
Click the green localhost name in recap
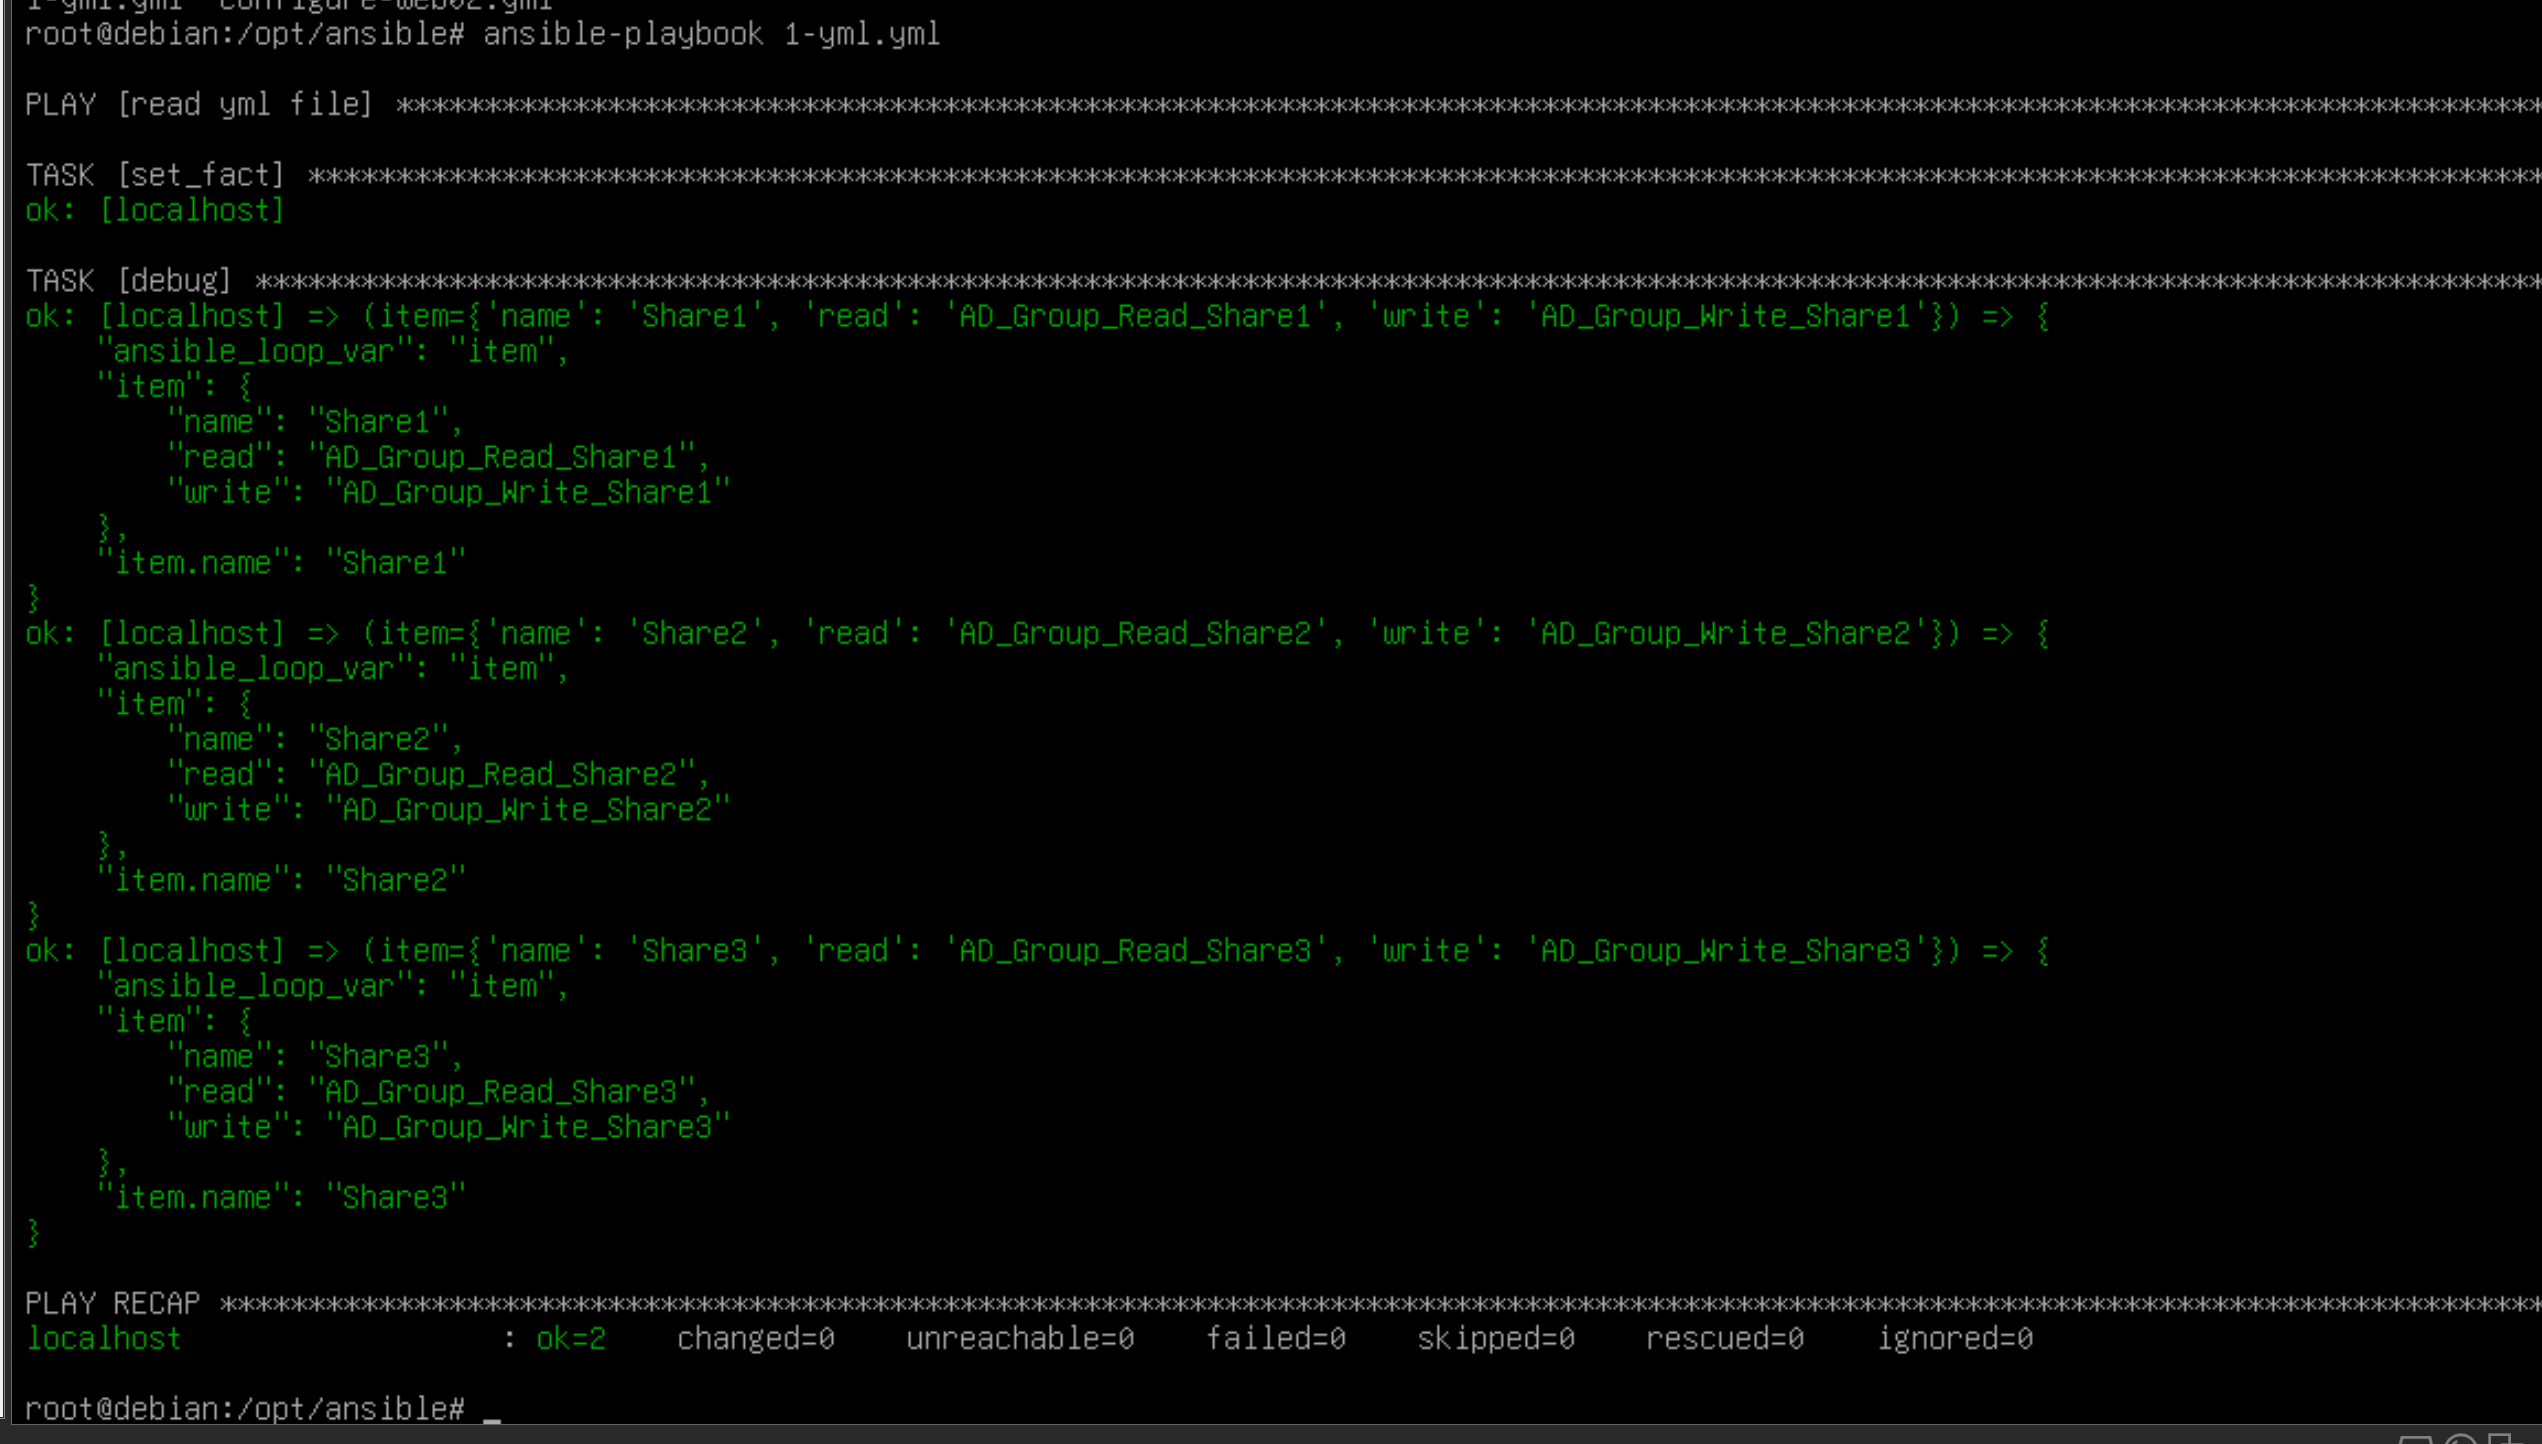(104, 1339)
